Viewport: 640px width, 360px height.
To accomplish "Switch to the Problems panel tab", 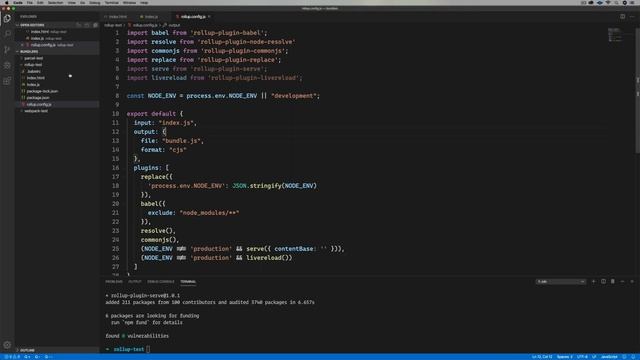I will [x=114, y=281].
